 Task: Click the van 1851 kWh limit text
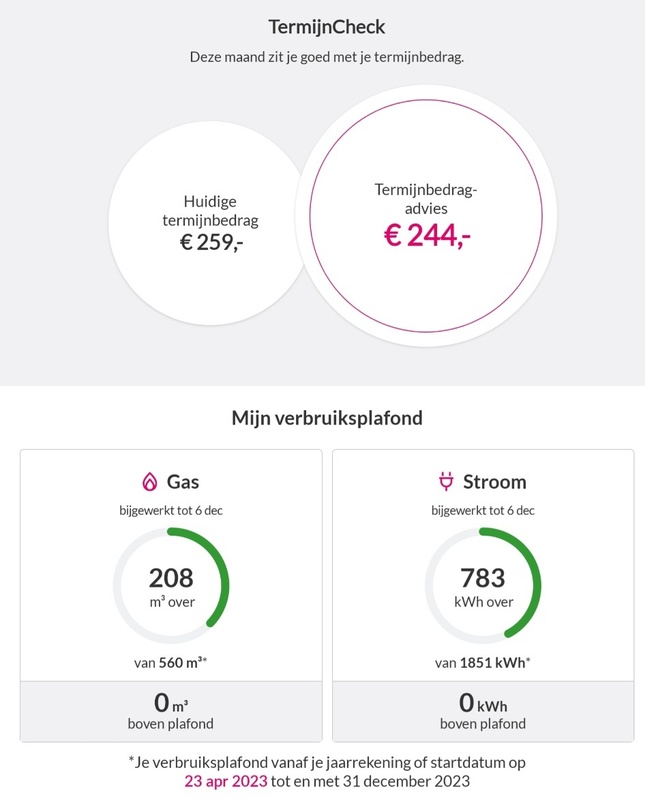pyautogui.click(x=483, y=663)
